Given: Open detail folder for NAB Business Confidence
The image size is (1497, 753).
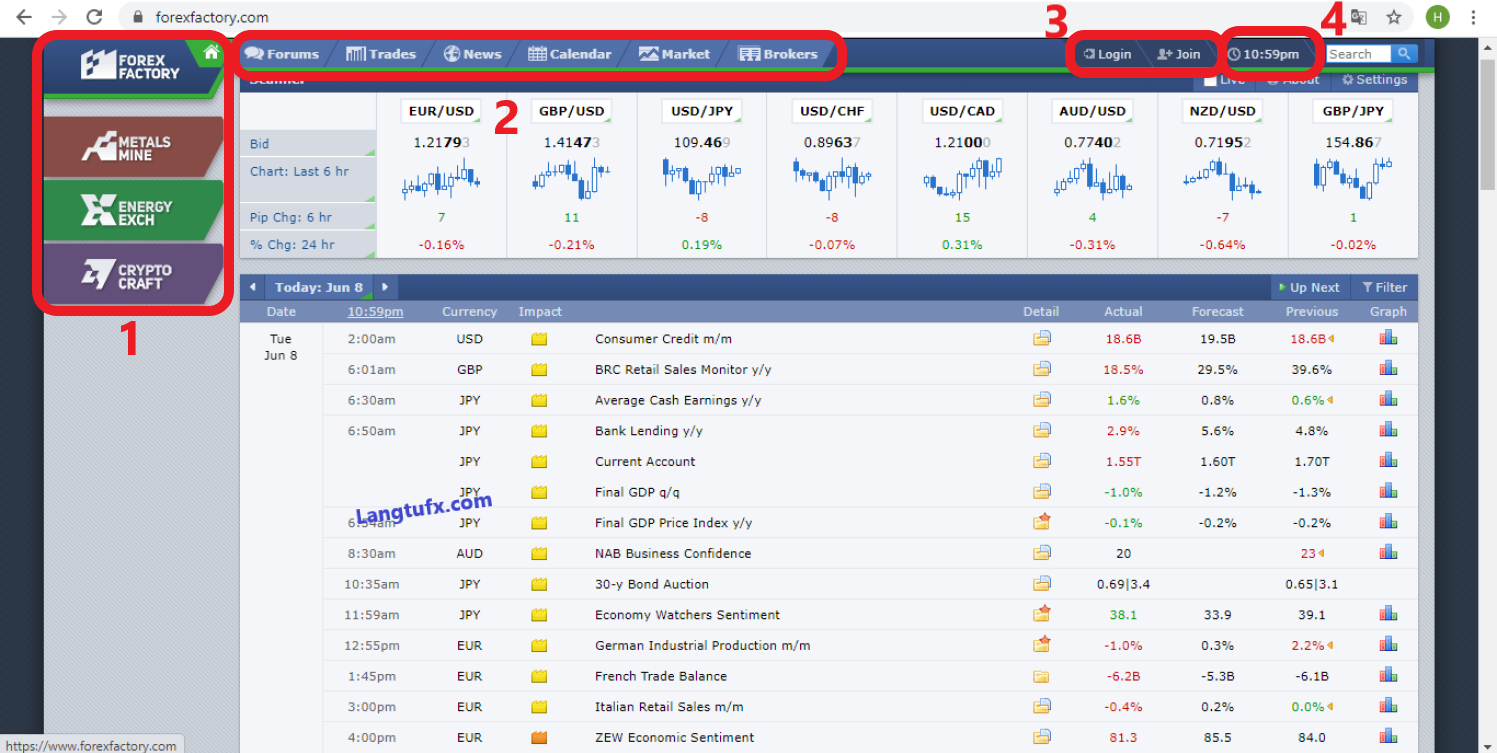Looking at the screenshot, I should (1042, 553).
